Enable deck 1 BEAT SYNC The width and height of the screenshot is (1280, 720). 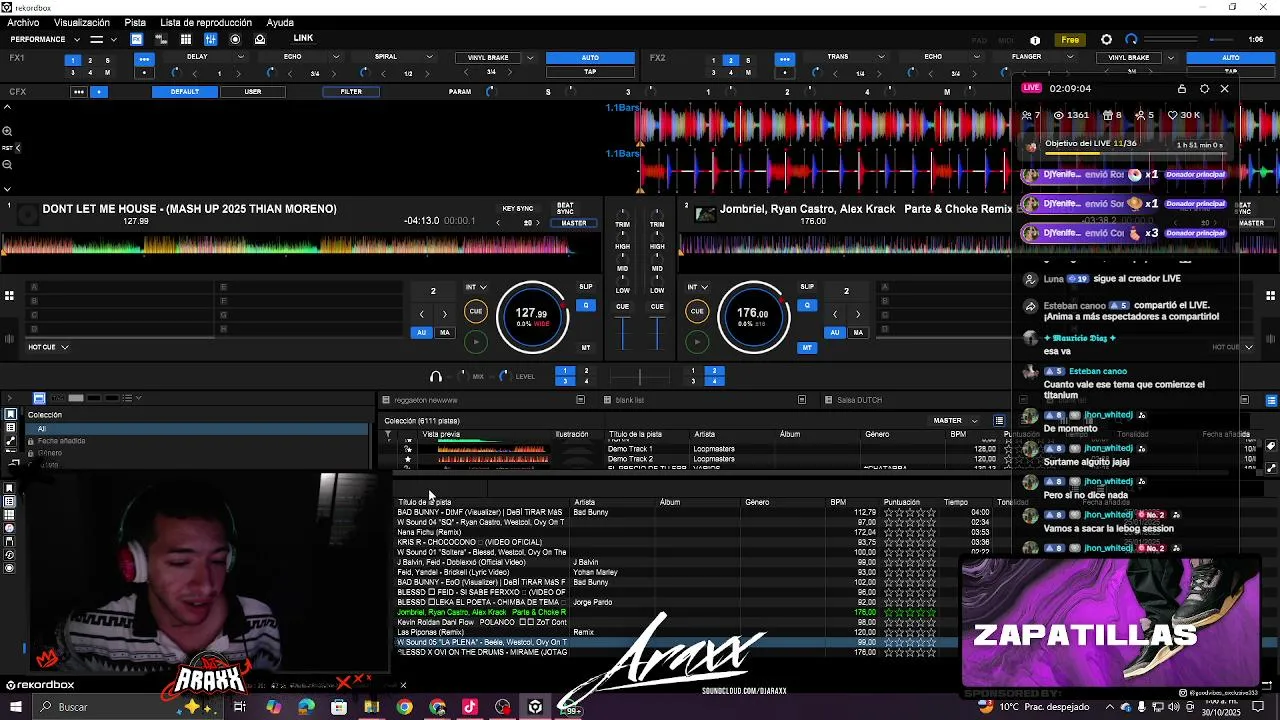565,208
